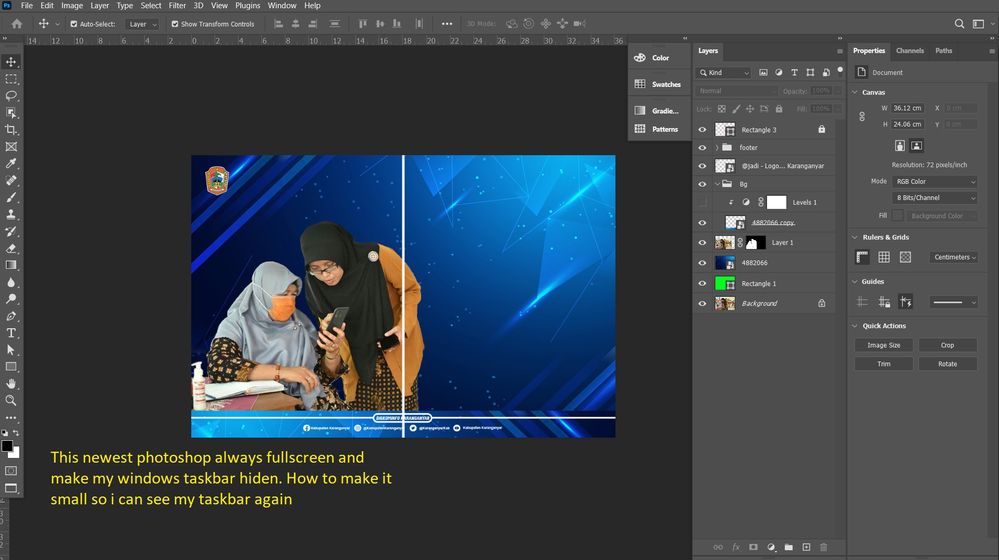The image size is (999, 560).
Task: Collapse the Canvas section
Action: tap(855, 92)
